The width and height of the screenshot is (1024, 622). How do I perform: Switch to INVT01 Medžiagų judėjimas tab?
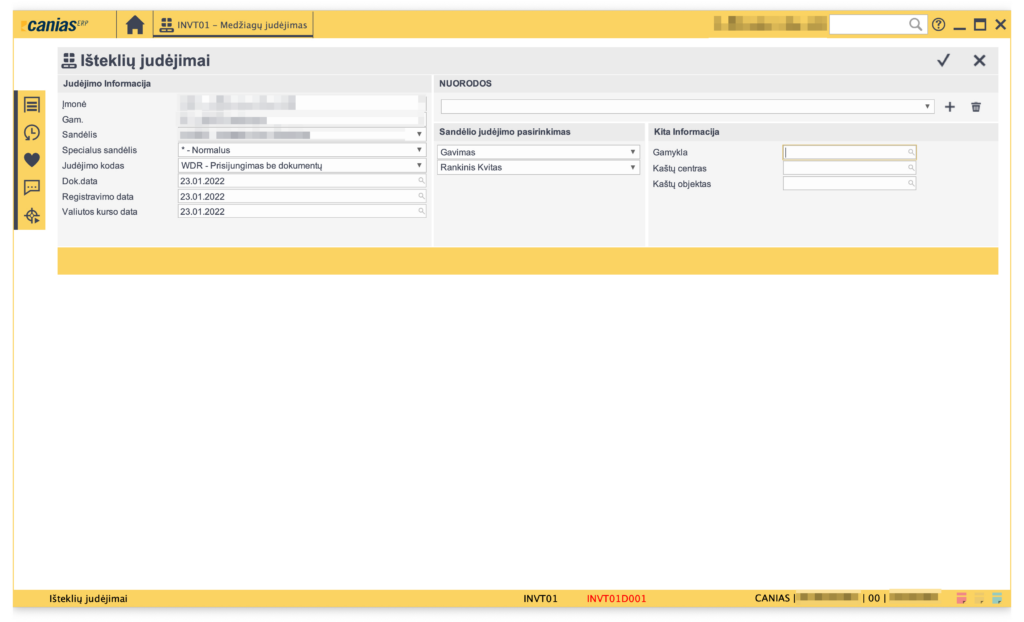[x=233, y=25]
